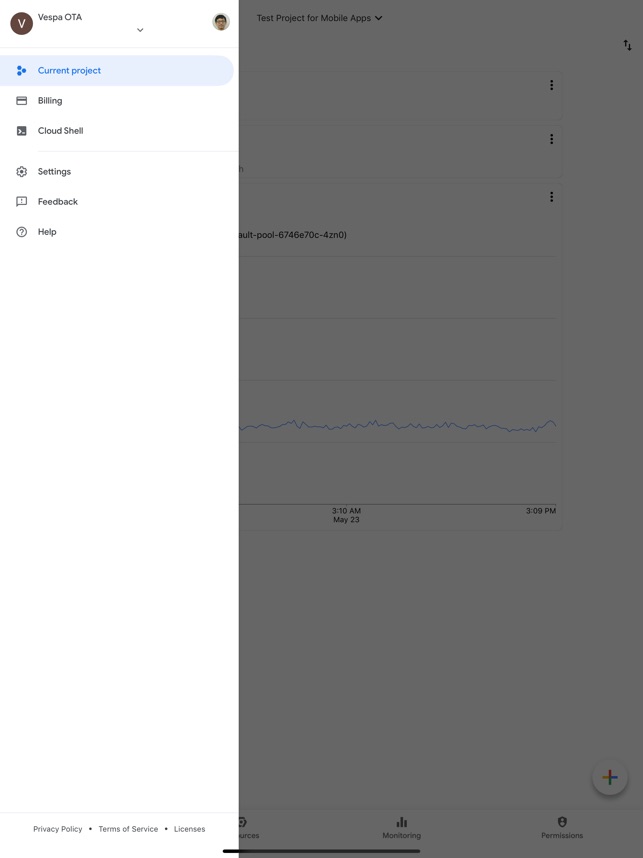
Task: Open the Test Project for Mobile Apps dropdown
Action: click(x=319, y=18)
